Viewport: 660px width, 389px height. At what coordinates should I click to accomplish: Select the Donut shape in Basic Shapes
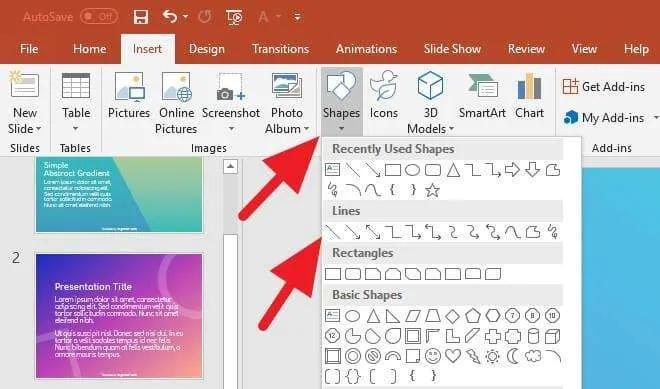353,357
